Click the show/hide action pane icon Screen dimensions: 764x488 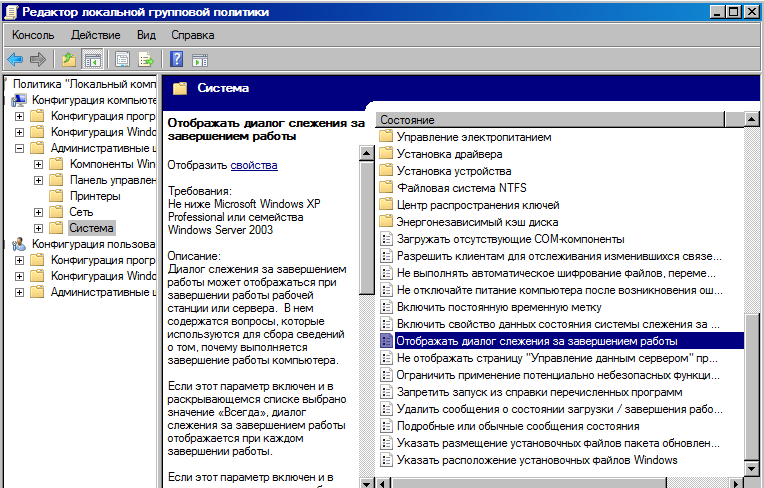click(199, 59)
